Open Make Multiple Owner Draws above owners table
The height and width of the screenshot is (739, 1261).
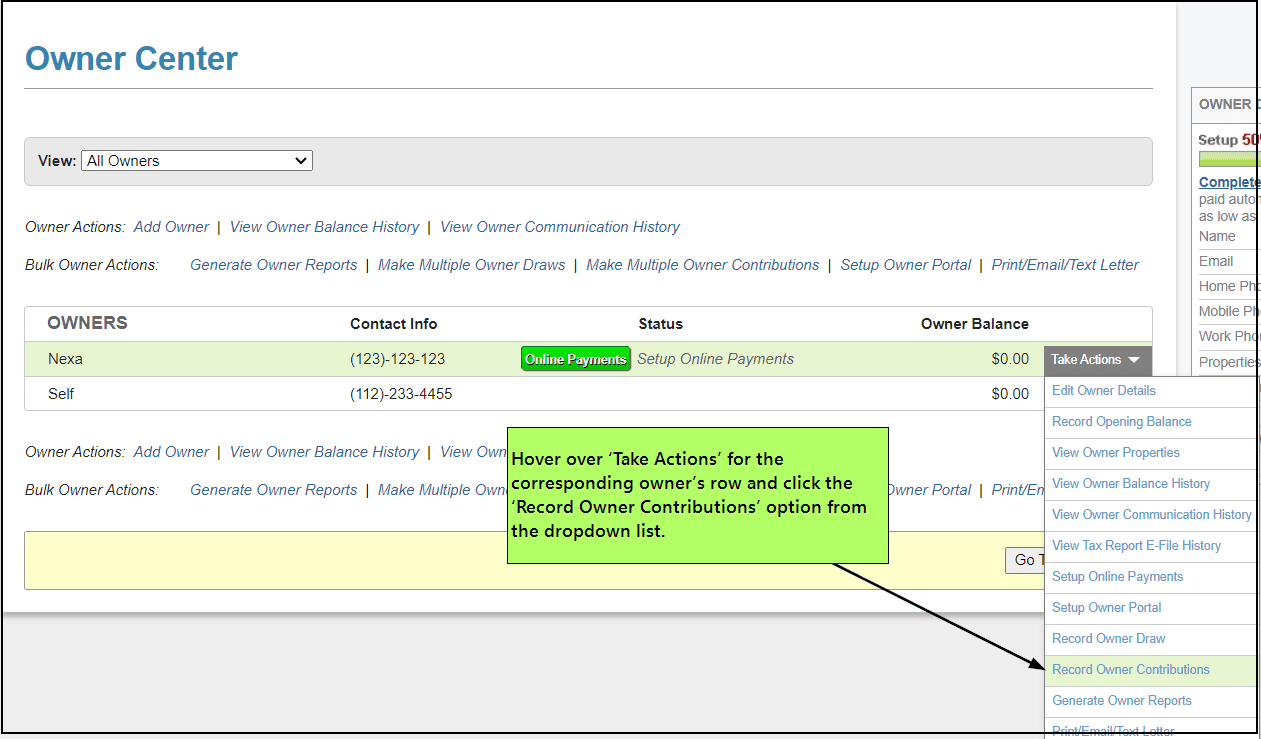click(471, 265)
